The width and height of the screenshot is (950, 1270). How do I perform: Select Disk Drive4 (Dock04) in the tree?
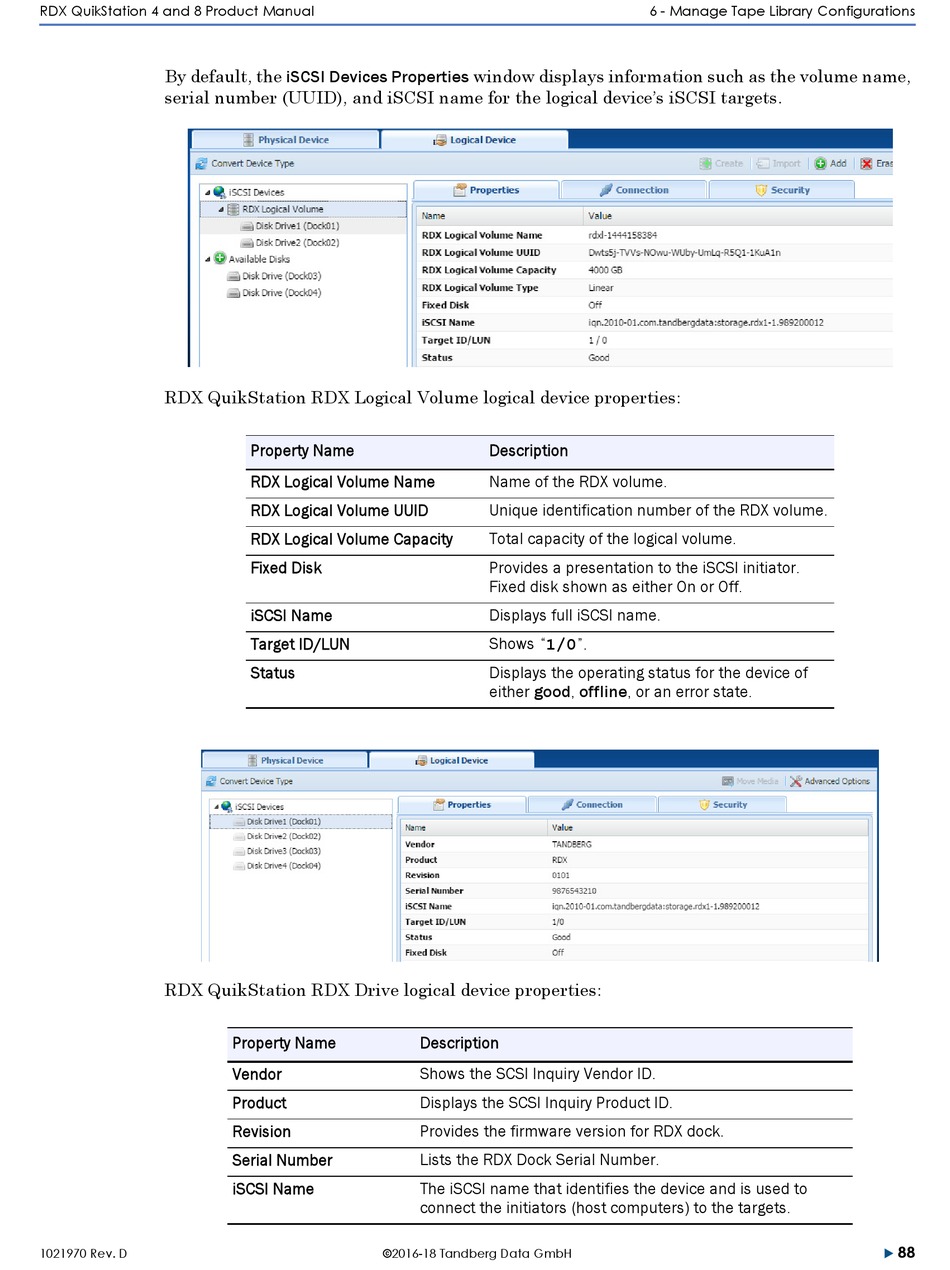click(277, 866)
